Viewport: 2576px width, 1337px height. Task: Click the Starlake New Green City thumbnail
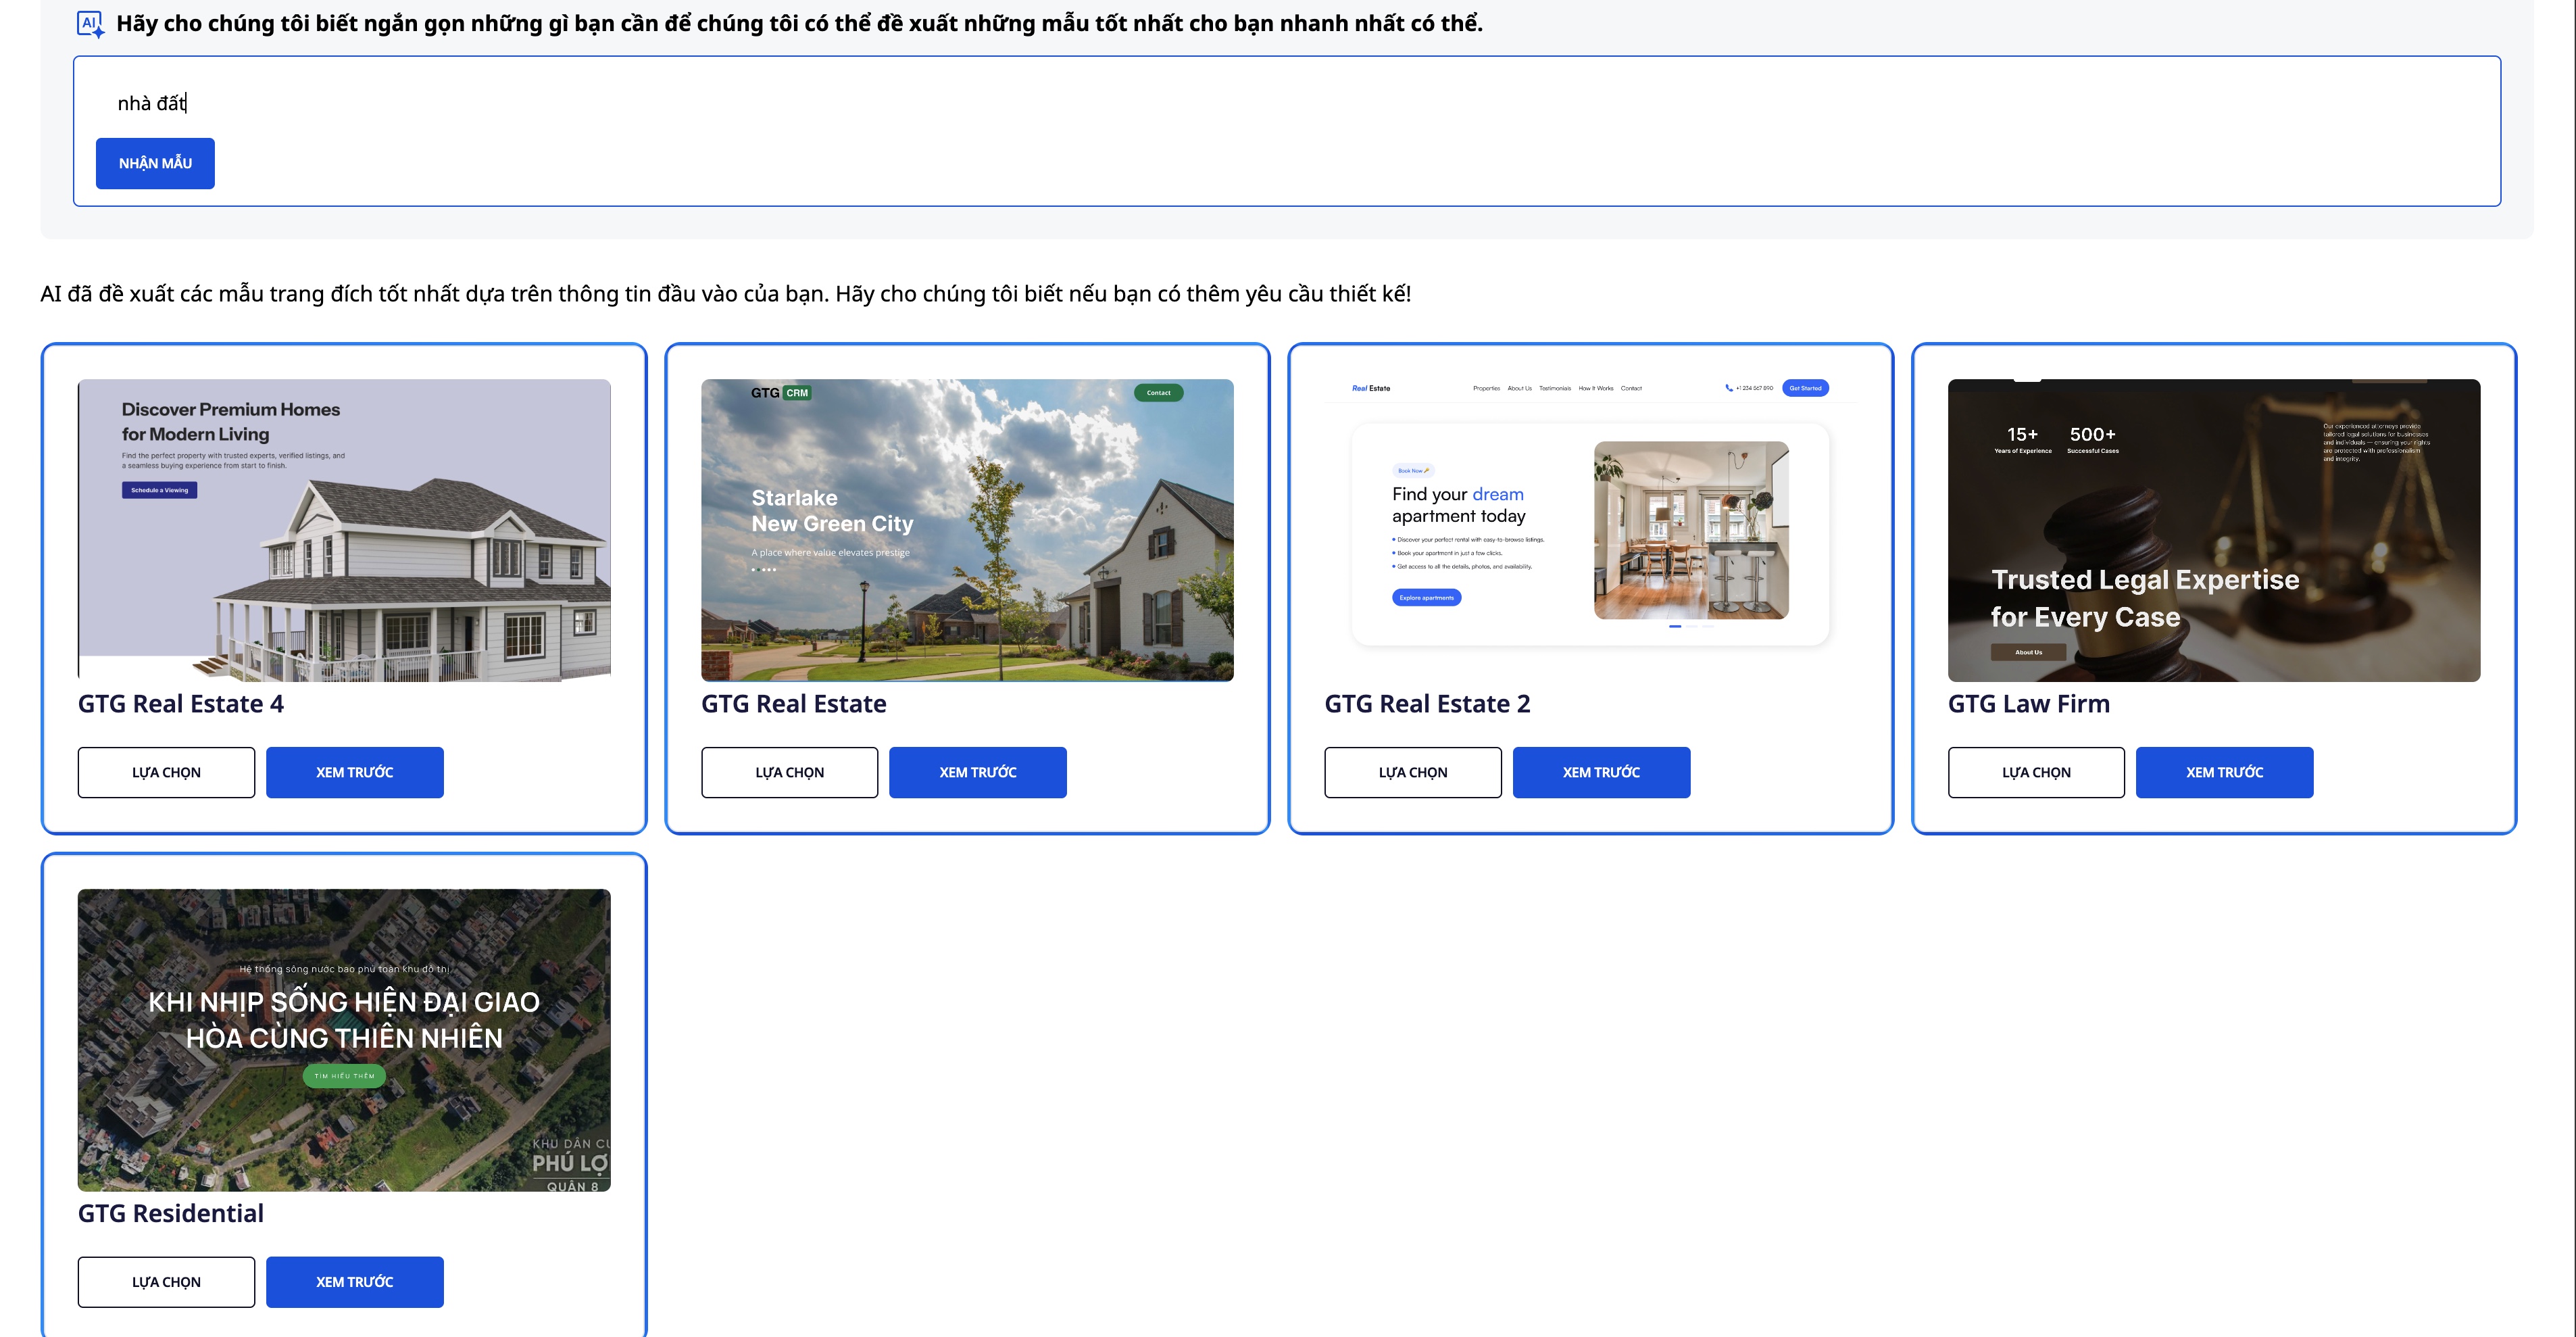[967, 530]
